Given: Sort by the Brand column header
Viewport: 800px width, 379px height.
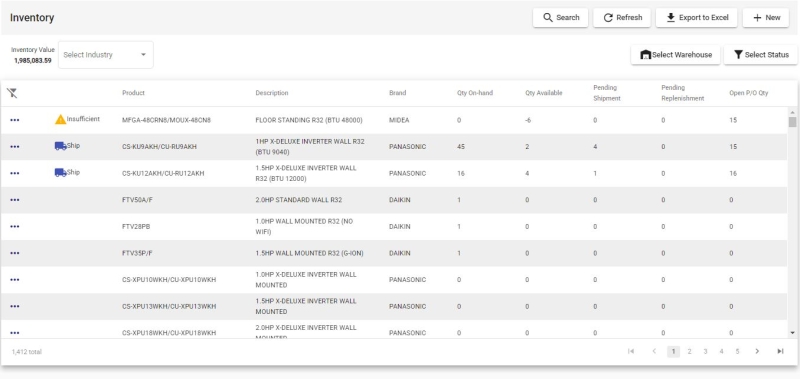Looking at the screenshot, I should tap(397, 93).
